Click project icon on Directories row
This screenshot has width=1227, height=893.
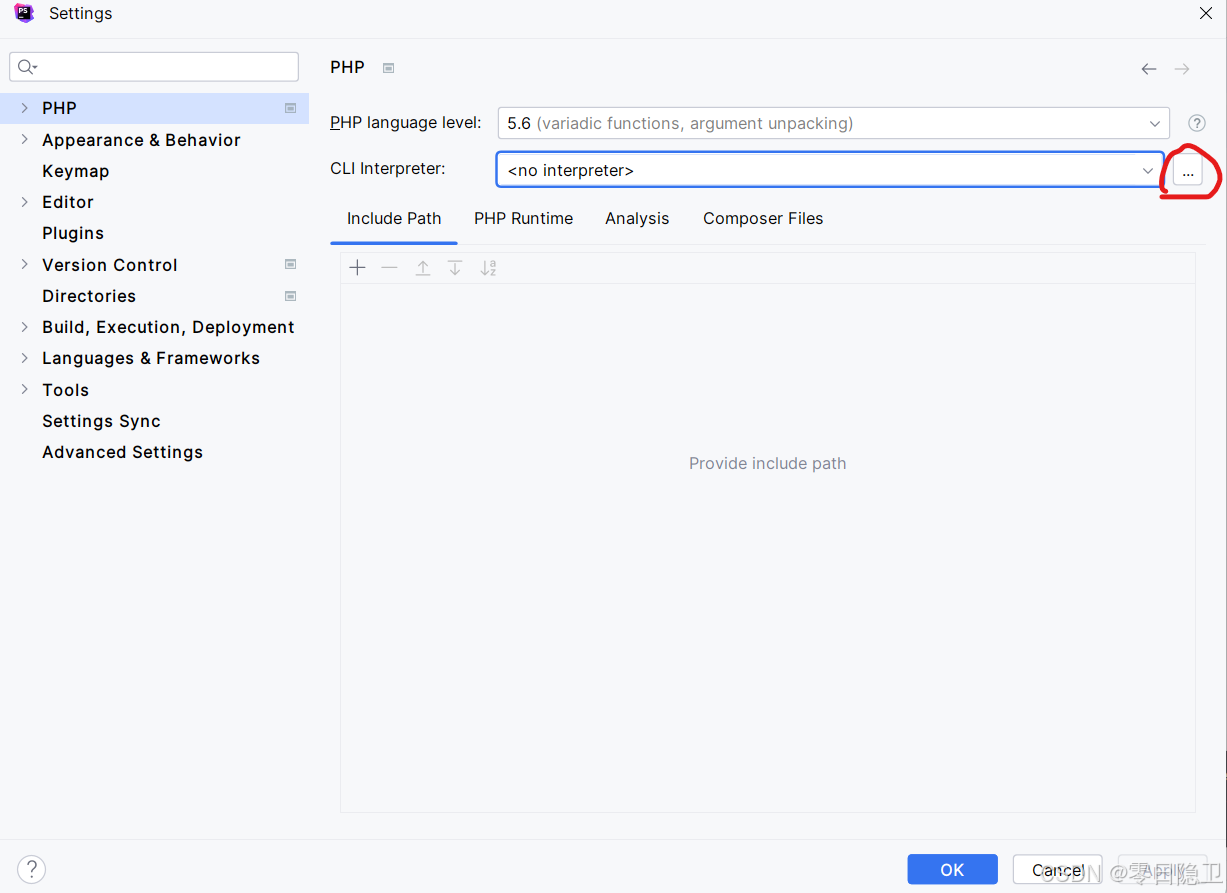pos(290,296)
